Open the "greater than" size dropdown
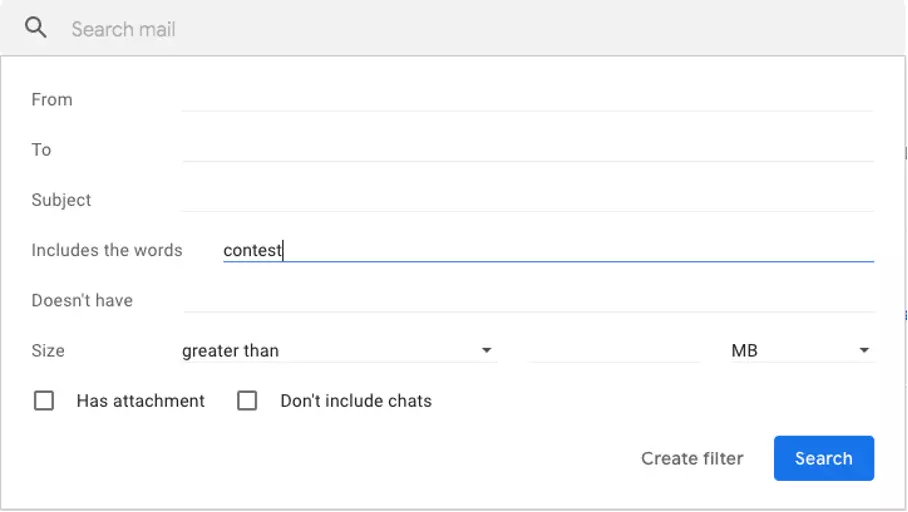Screen dimensions: 908x512 tap(338, 351)
